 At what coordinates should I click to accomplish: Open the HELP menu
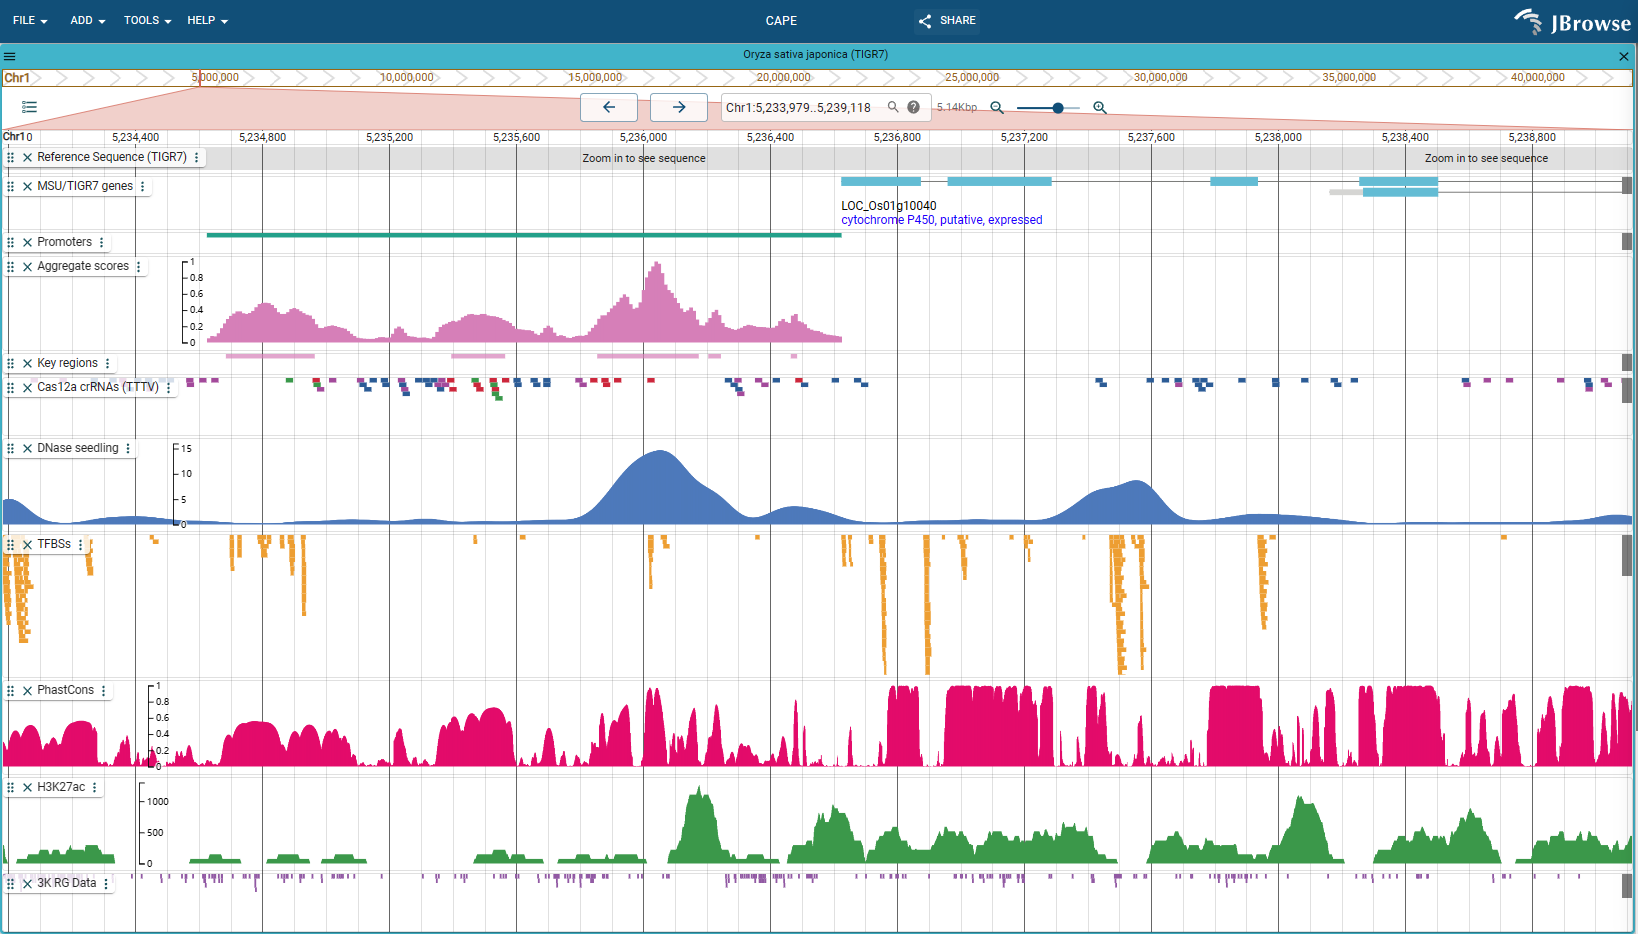pos(207,20)
